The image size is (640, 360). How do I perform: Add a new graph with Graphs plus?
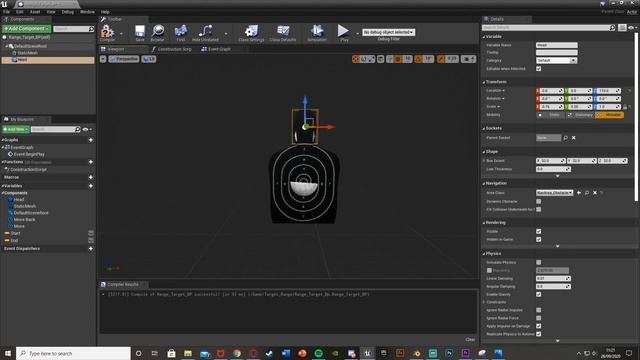pos(91,140)
